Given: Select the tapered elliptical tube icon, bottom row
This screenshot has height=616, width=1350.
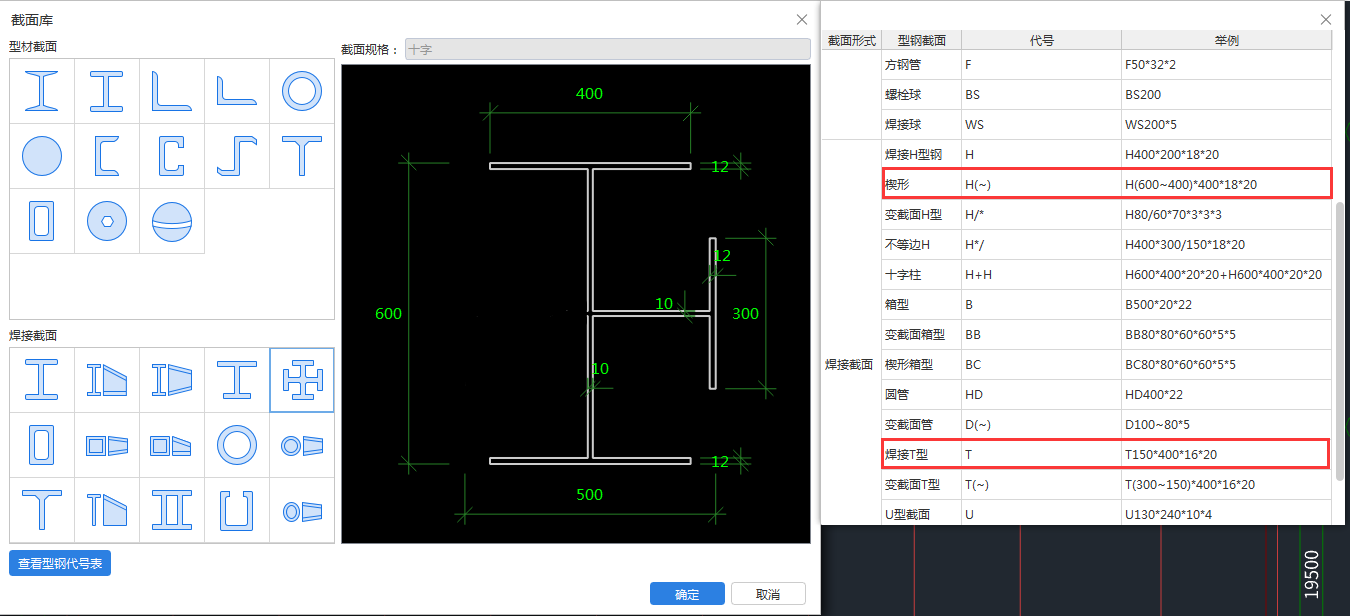Looking at the screenshot, I should [x=302, y=510].
